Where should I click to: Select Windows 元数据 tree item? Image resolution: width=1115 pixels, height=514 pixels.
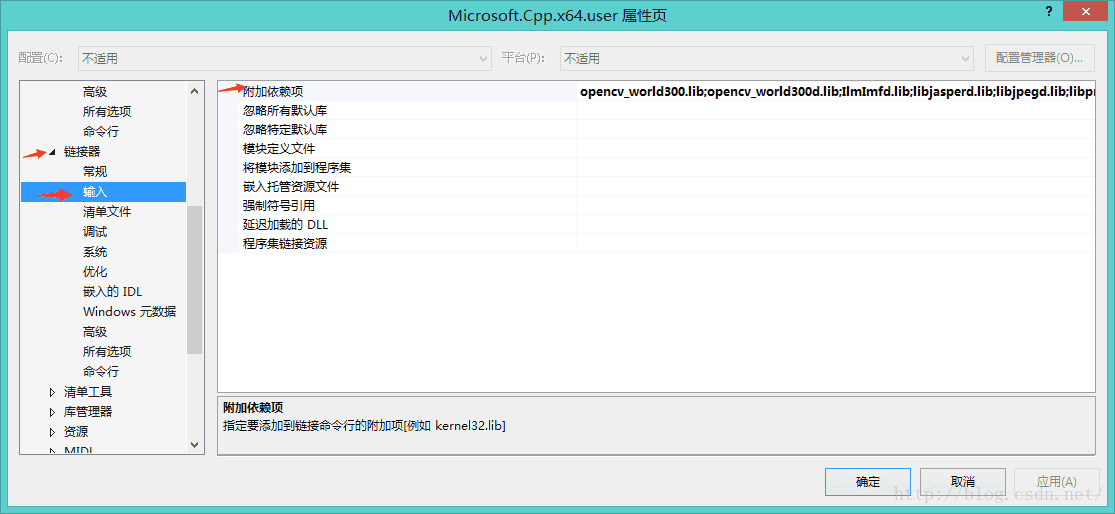[129, 311]
